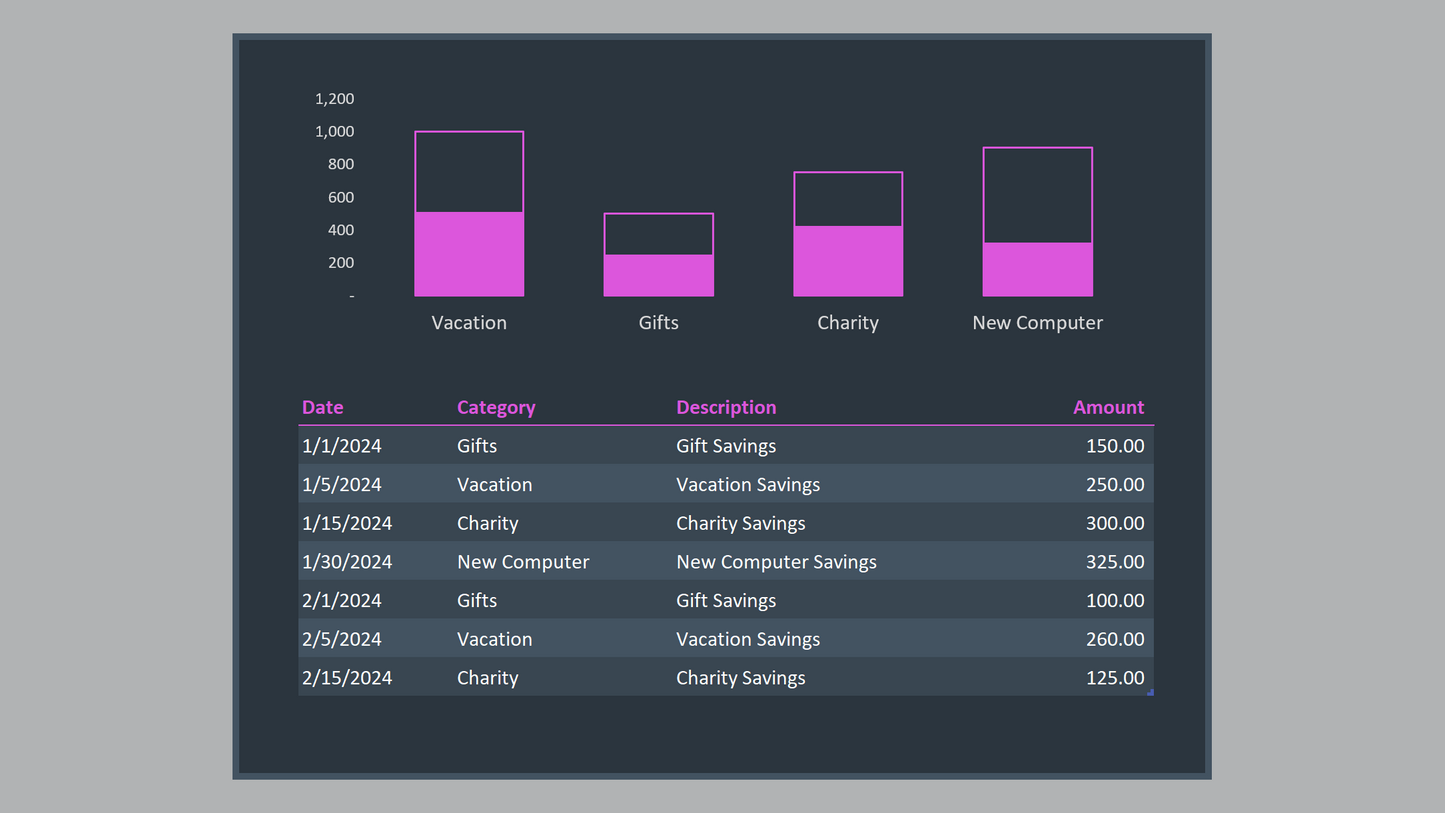Select the filled part of Gifts bar
The image size is (1445, 813).
(x=658, y=275)
